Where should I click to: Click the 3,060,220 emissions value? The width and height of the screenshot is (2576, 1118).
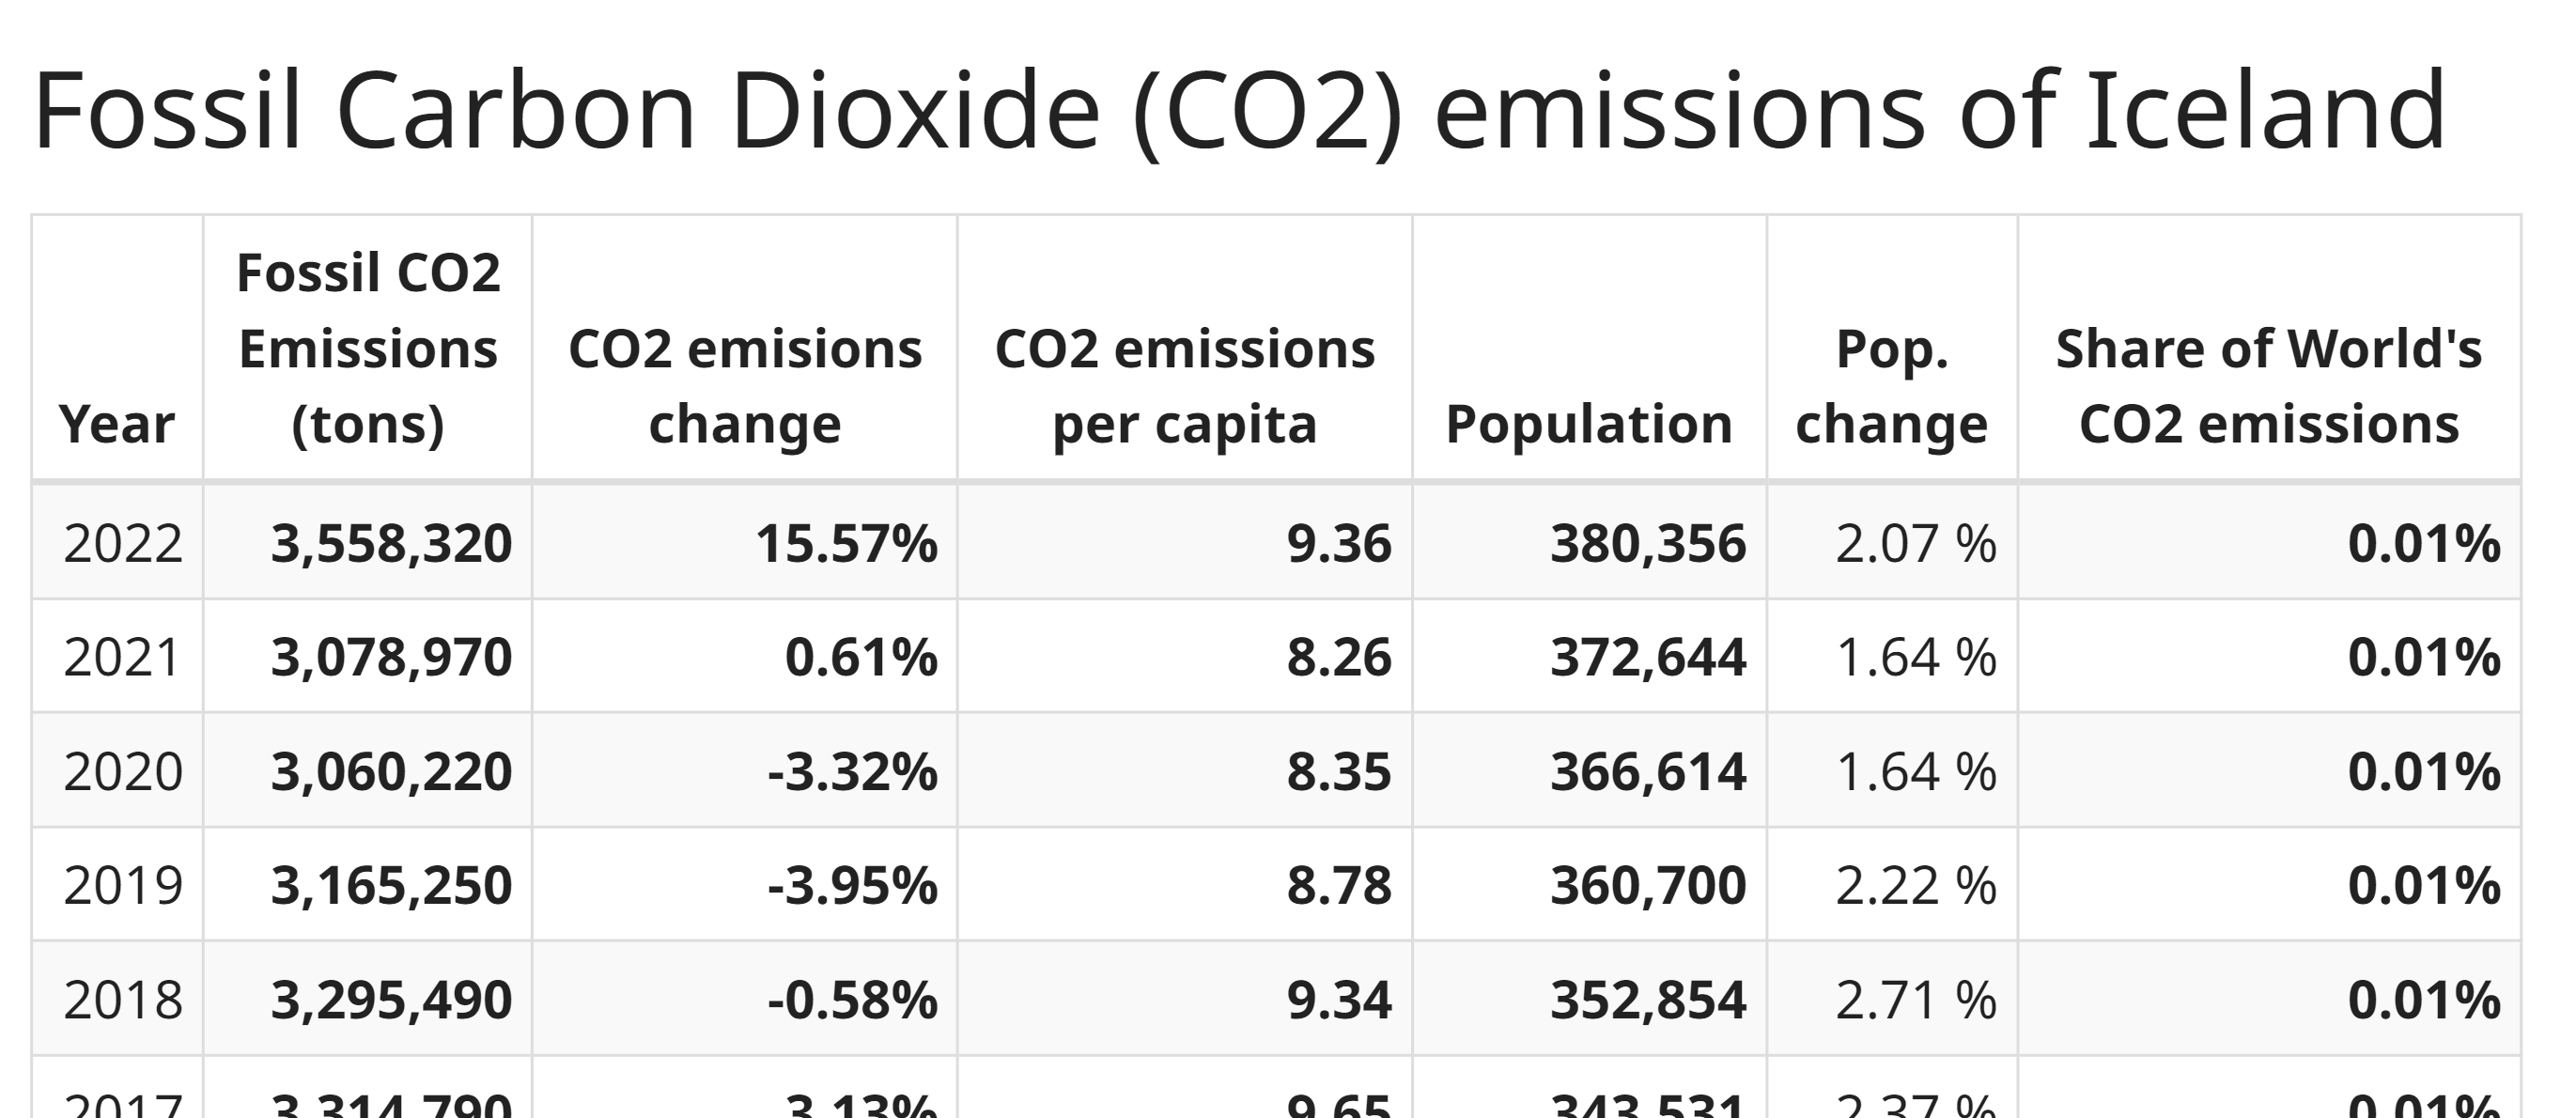click(391, 772)
